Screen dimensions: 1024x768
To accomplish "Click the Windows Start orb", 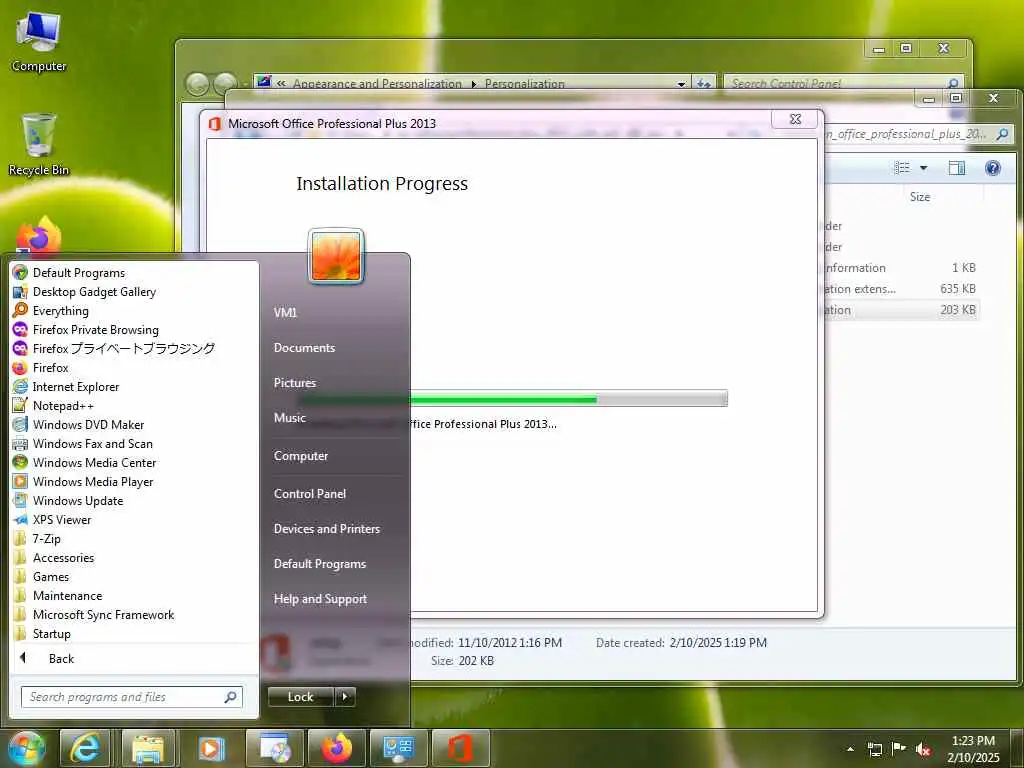I will click(x=26, y=748).
